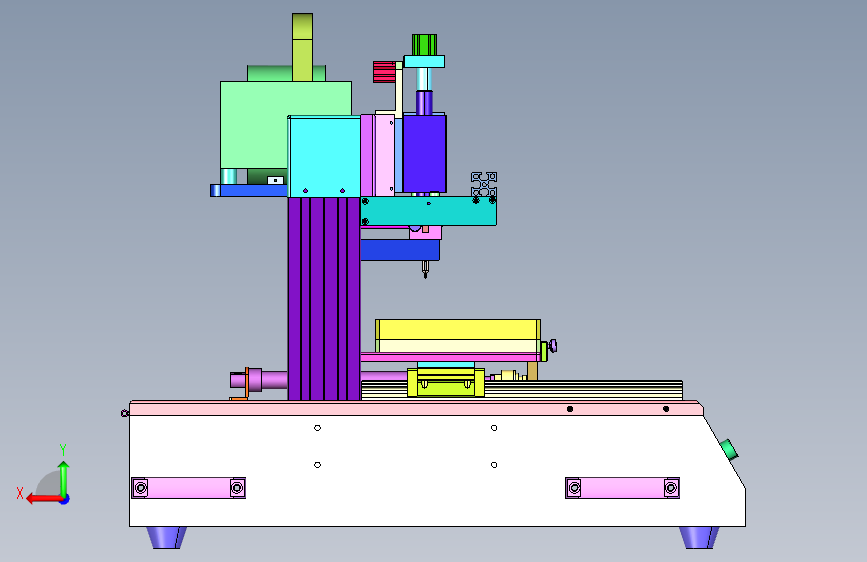Click the green Y axis arrow of the triad
Image resolution: width=867 pixels, height=562 pixels.
[64, 478]
